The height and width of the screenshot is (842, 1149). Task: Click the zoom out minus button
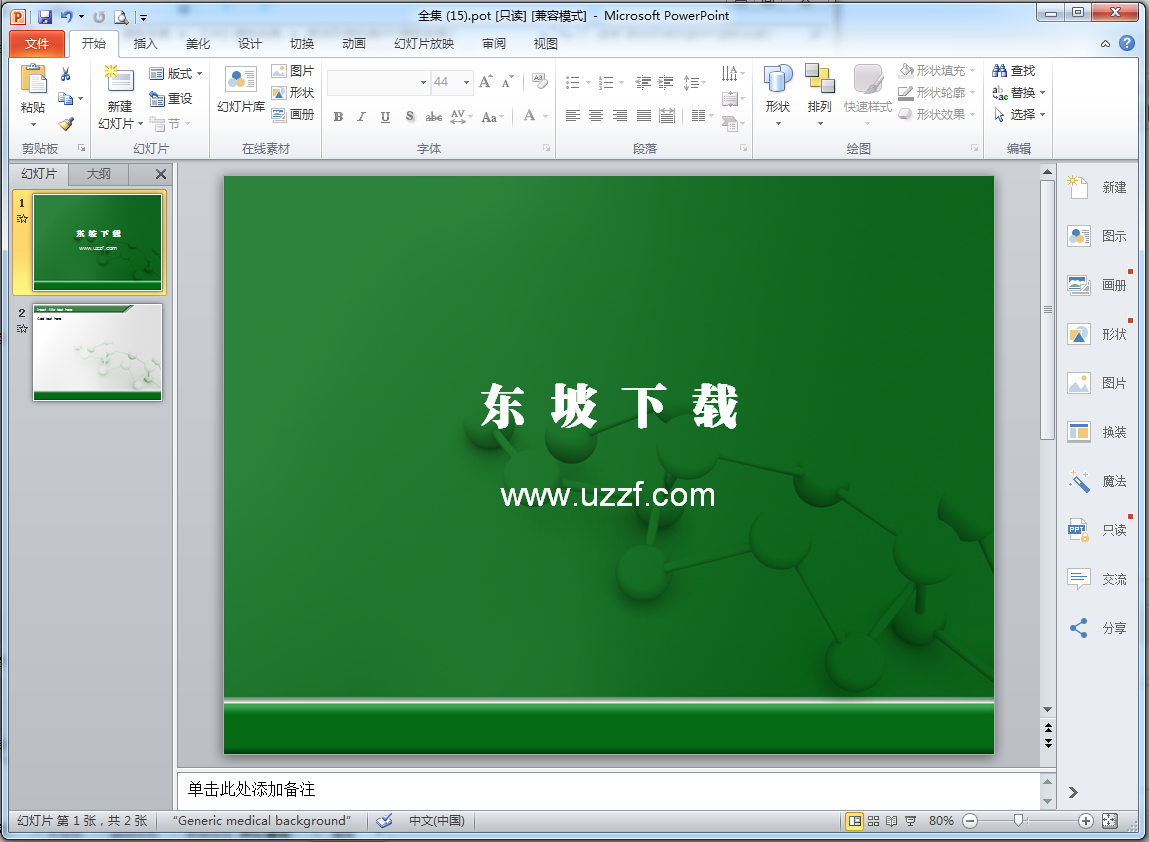pyautogui.click(x=970, y=821)
